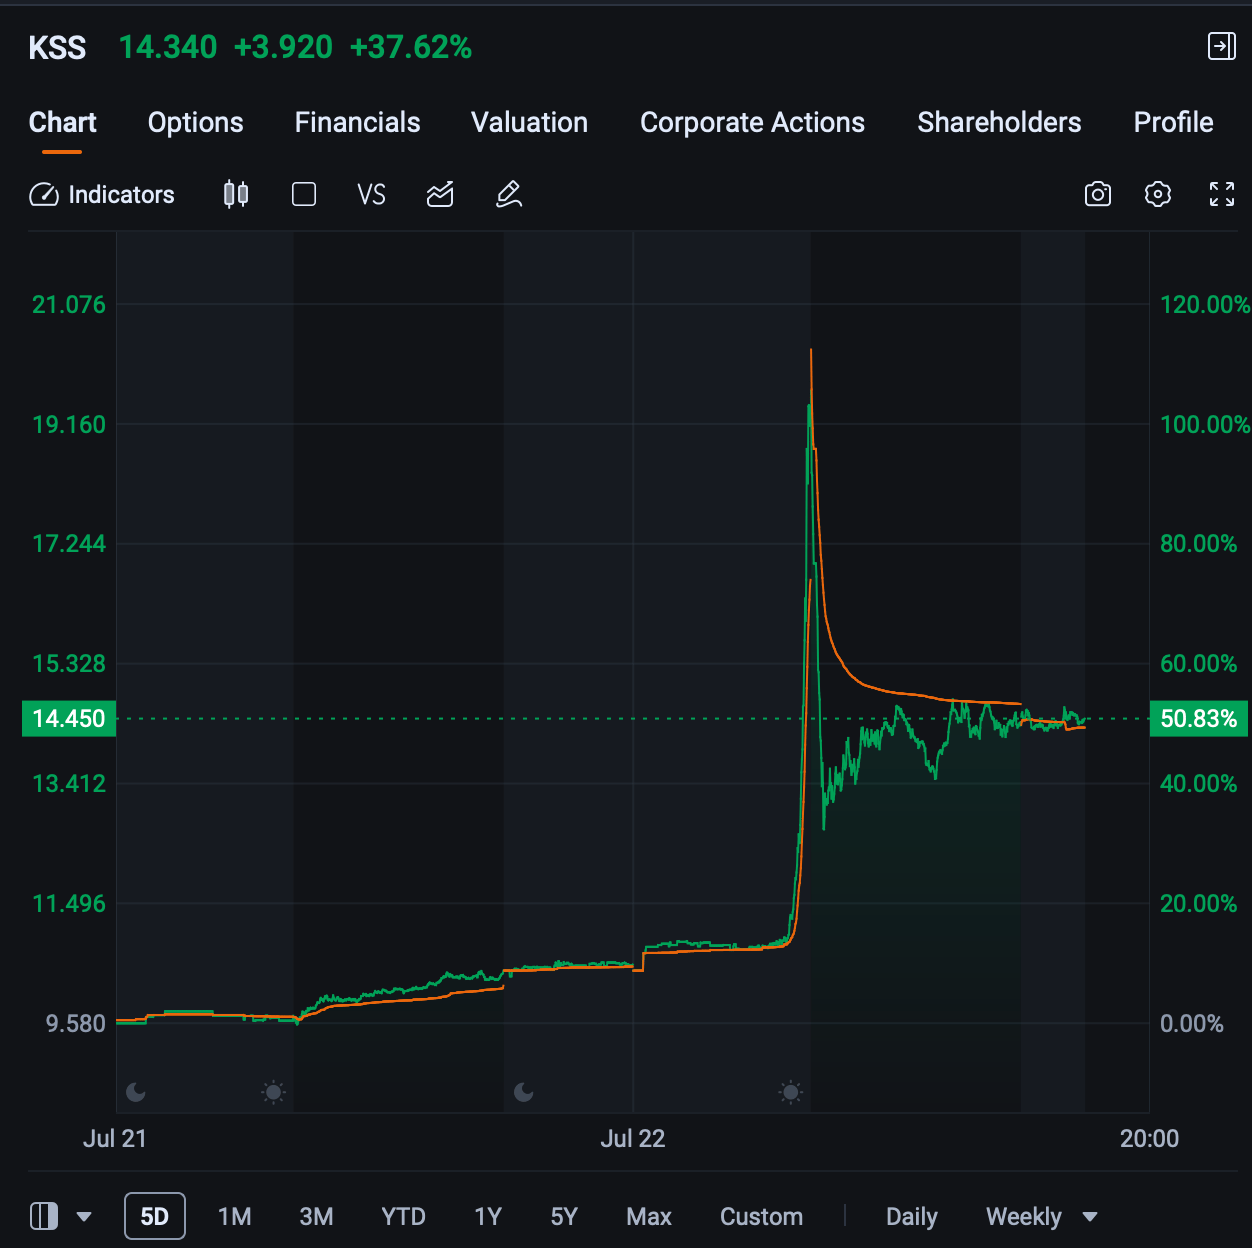Screen dimensions: 1252x1248
Task: Expand the Weekly interval dropdown arrow
Action: (1090, 1217)
